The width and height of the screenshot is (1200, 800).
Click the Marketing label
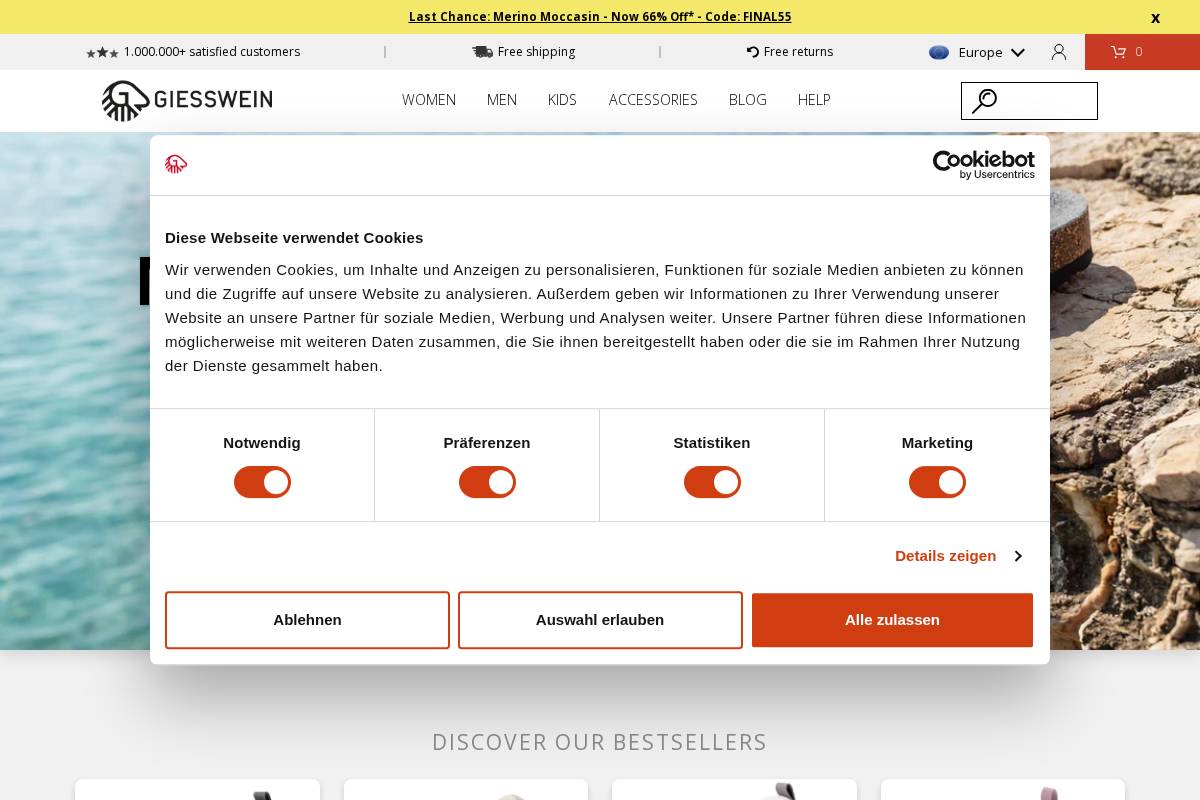[937, 443]
